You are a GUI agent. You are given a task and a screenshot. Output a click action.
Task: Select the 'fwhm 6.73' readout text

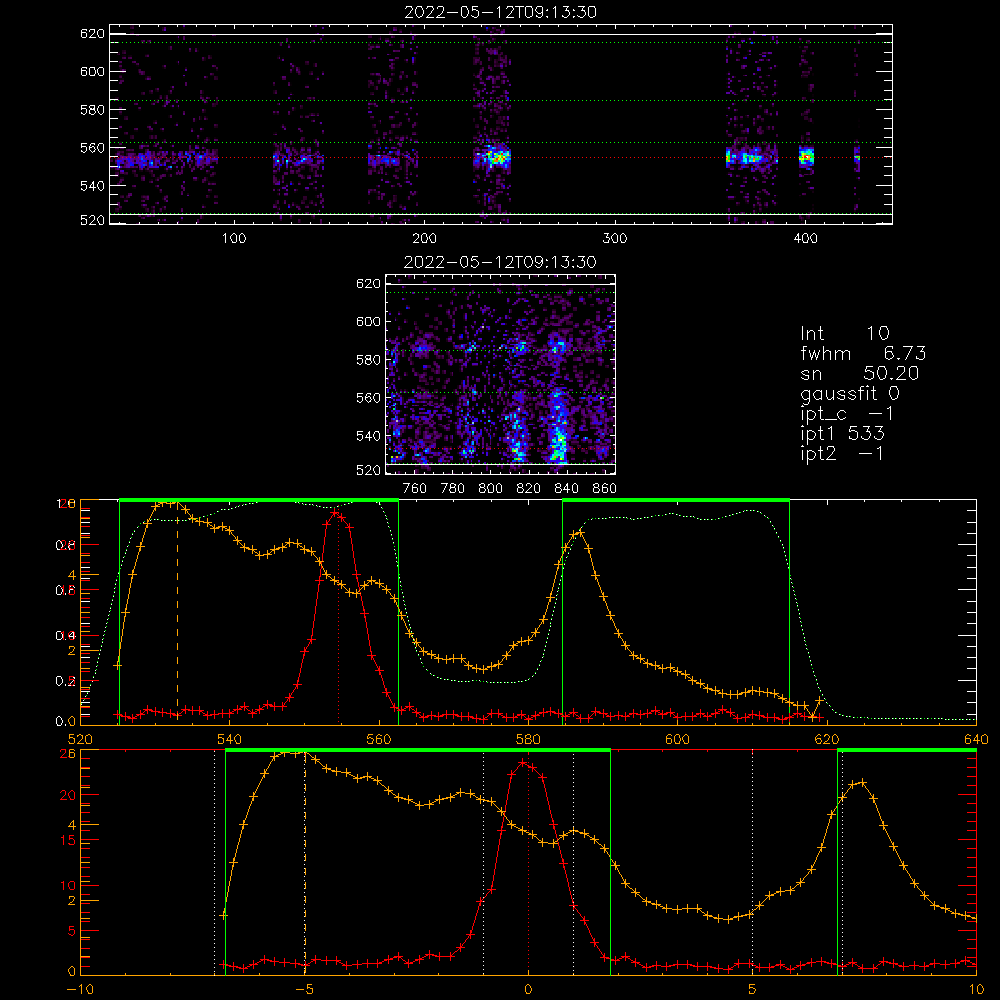point(863,353)
